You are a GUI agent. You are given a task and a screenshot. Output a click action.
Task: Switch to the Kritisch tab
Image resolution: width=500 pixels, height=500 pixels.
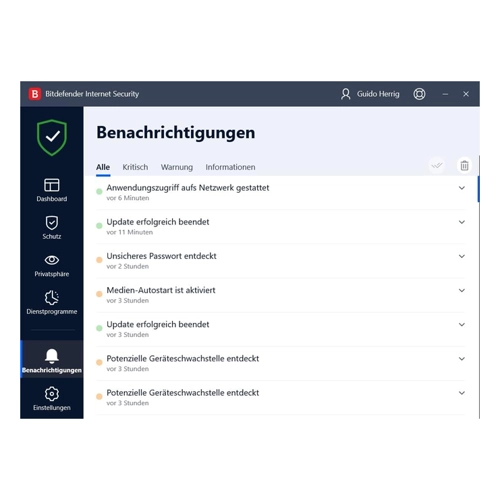pos(135,167)
